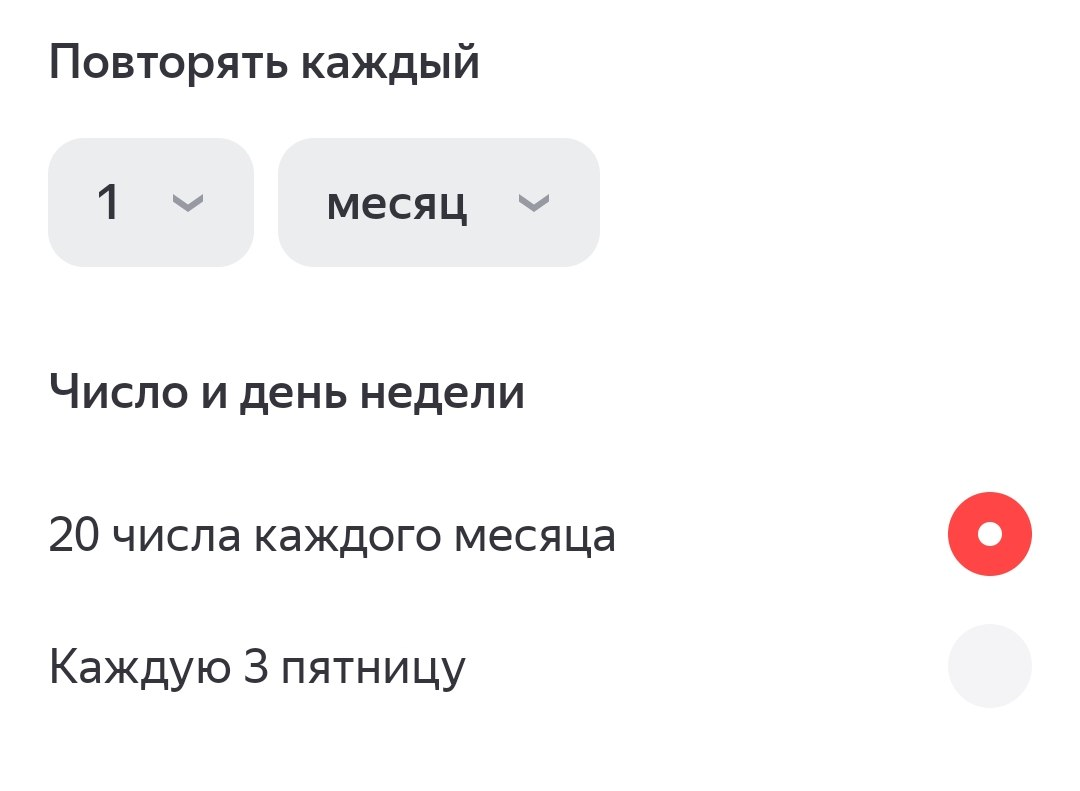This screenshot has height=791, width=1080.
Task: Click the 20 числа каждого месяца label
Action: (331, 537)
